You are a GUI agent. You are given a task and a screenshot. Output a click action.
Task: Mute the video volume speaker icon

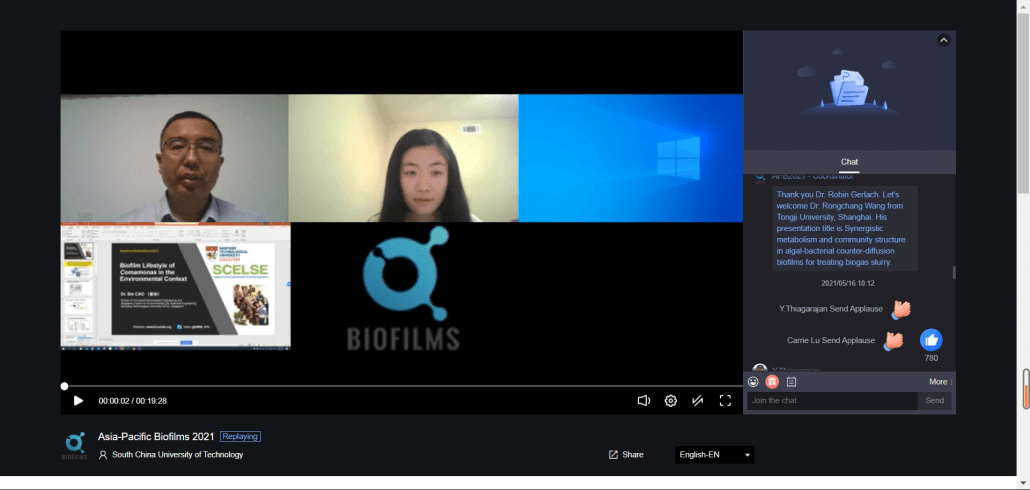(x=644, y=401)
